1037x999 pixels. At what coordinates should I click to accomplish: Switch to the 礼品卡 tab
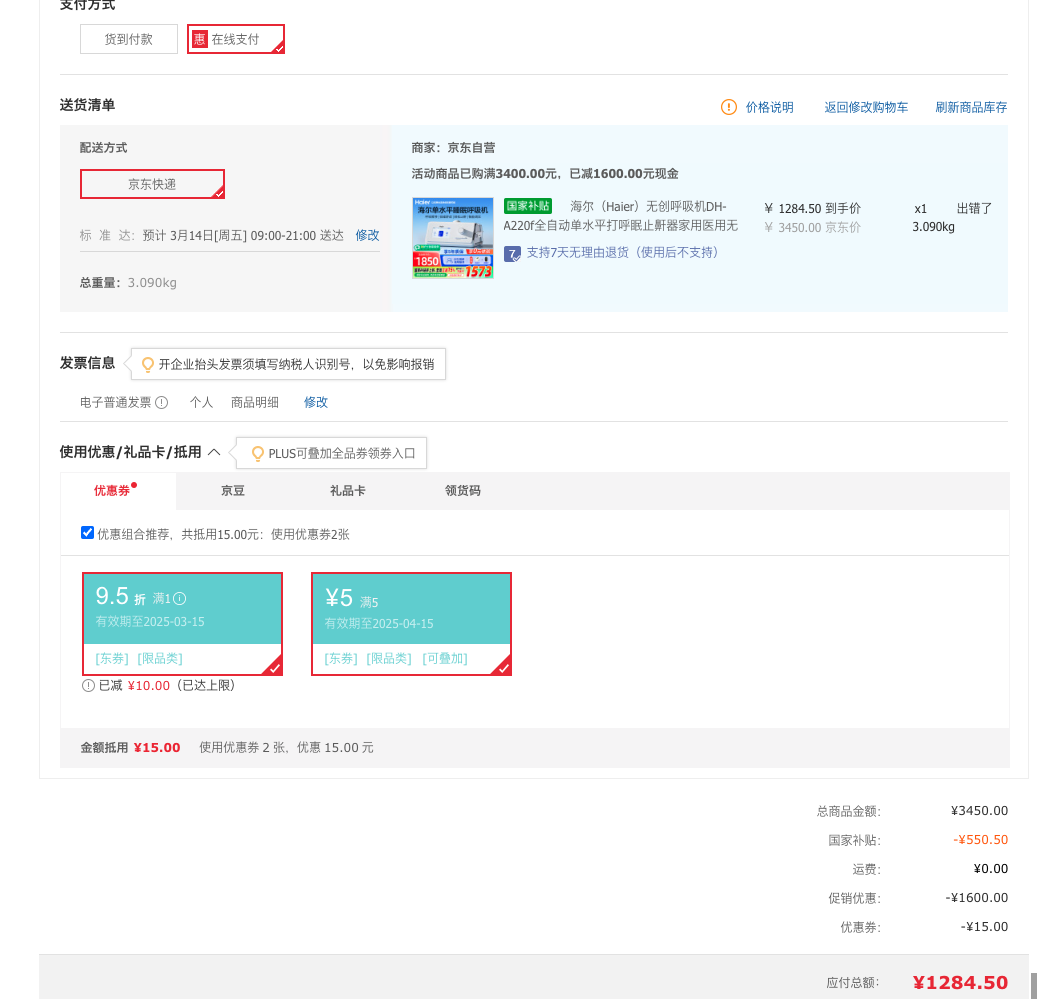[348, 491]
